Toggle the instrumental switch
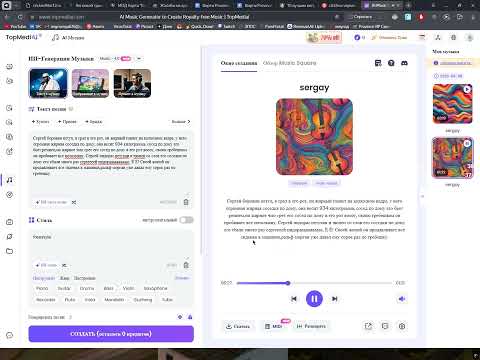Viewport: 480px width, 360px height. coord(186,220)
